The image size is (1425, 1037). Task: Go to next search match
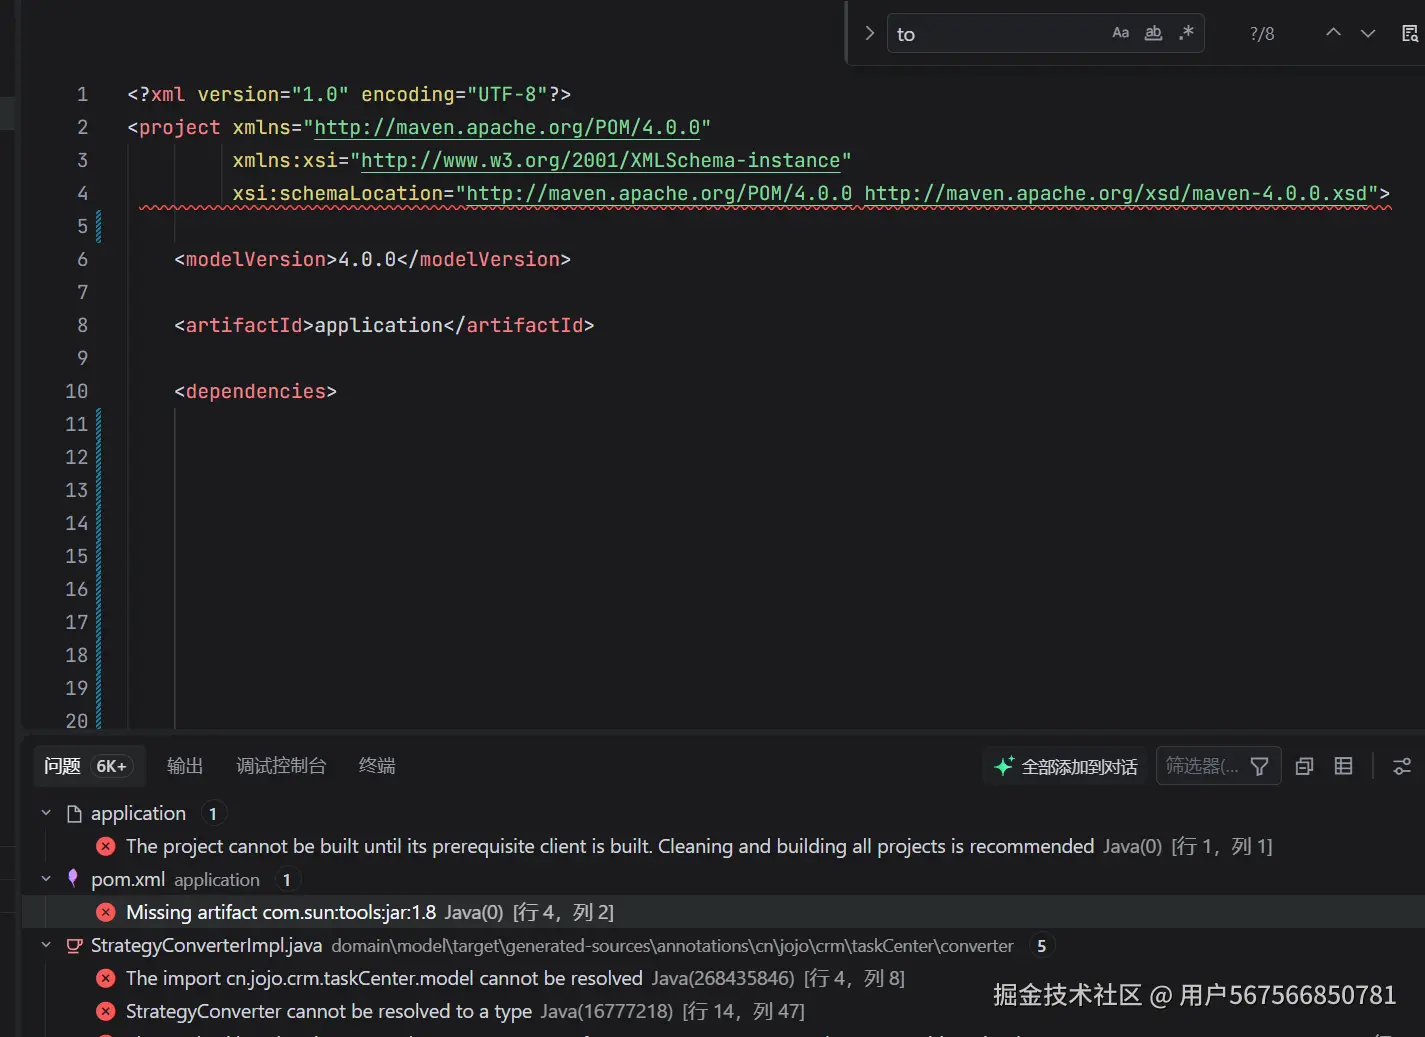pyautogui.click(x=1368, y=33)
